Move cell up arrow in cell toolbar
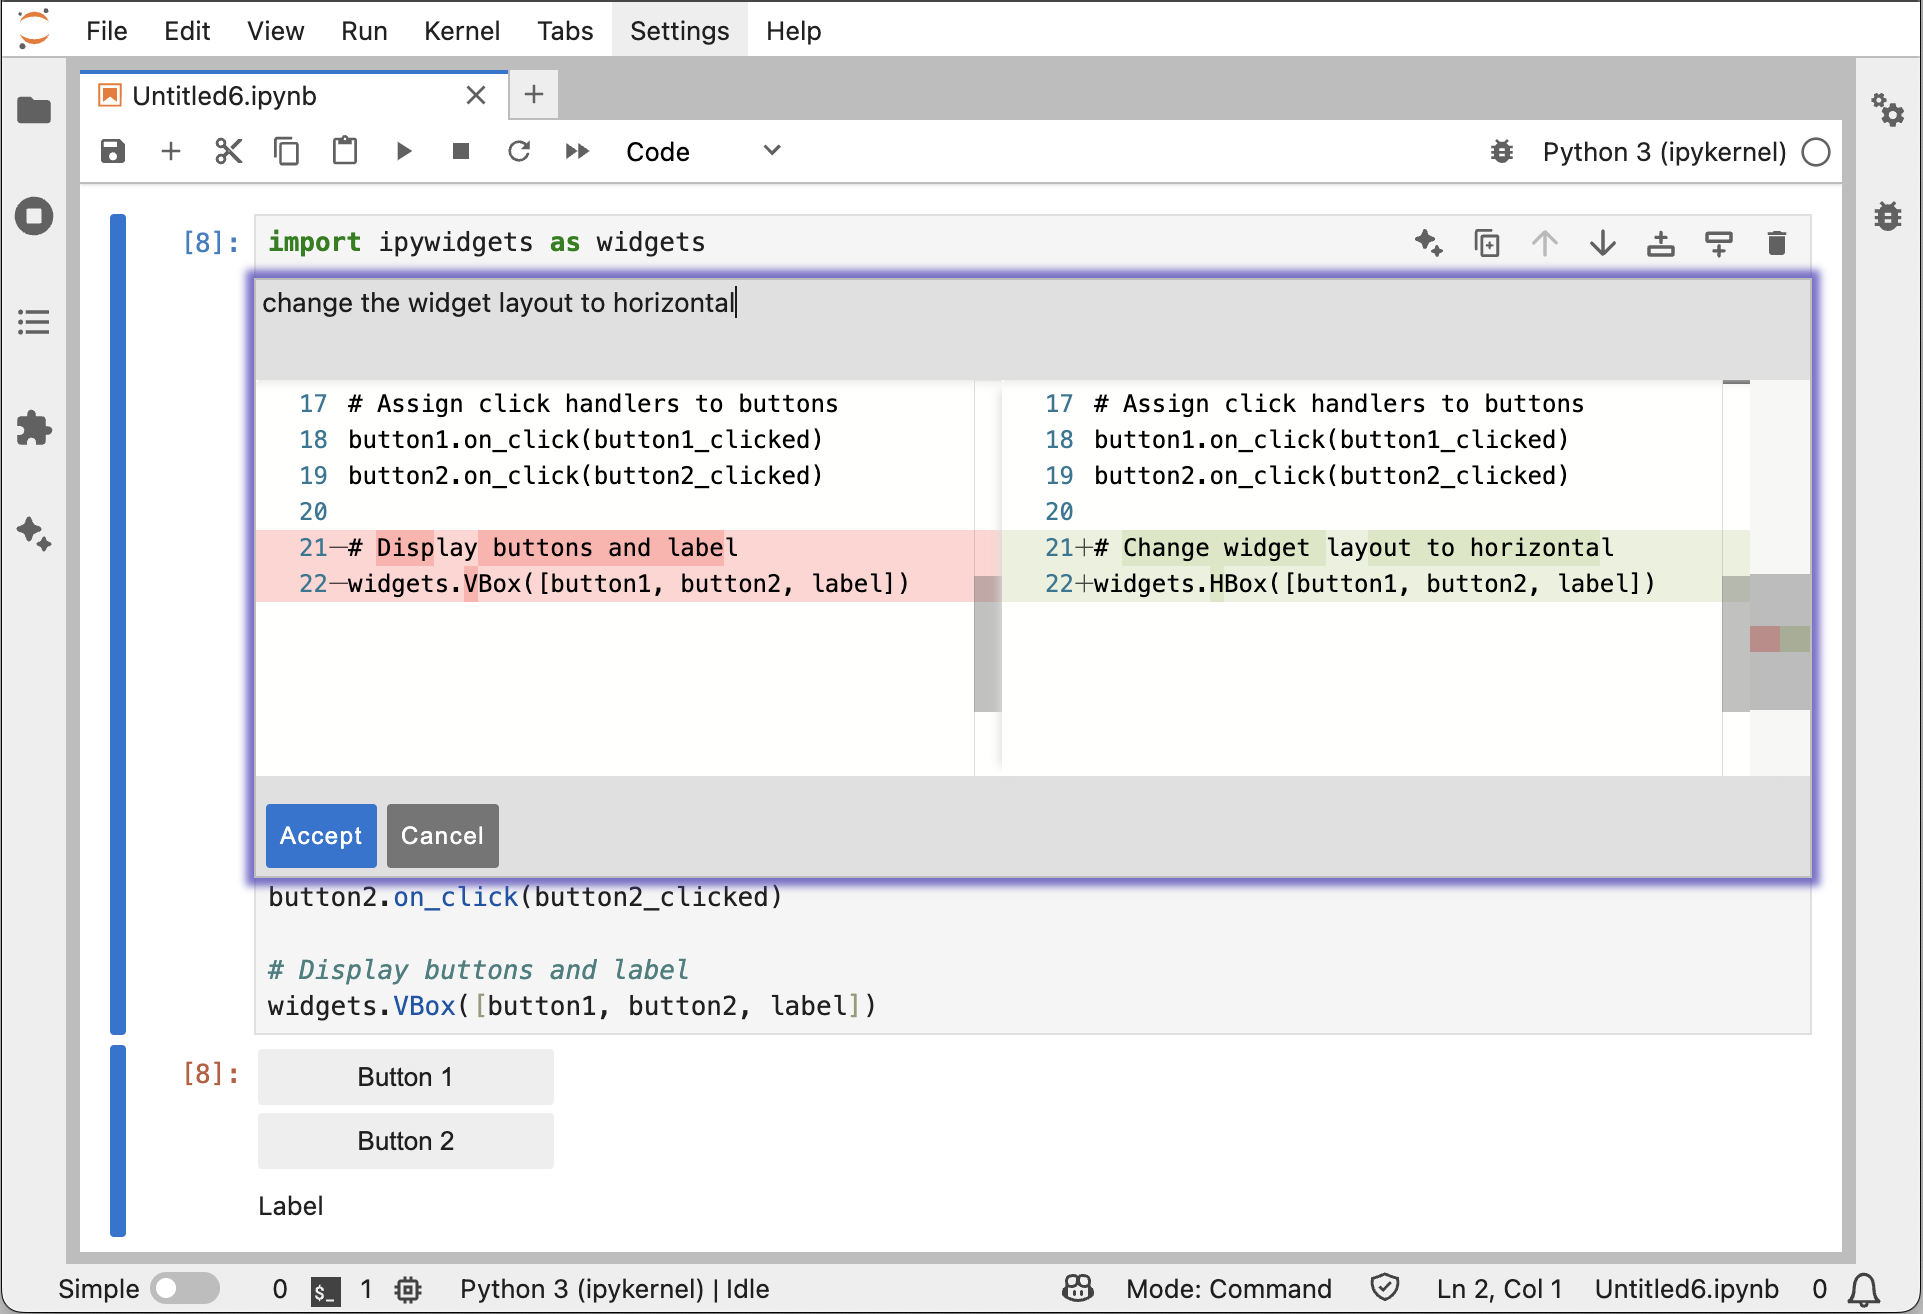This screenshot has height=1314, width=1923. pos(1545,243)
